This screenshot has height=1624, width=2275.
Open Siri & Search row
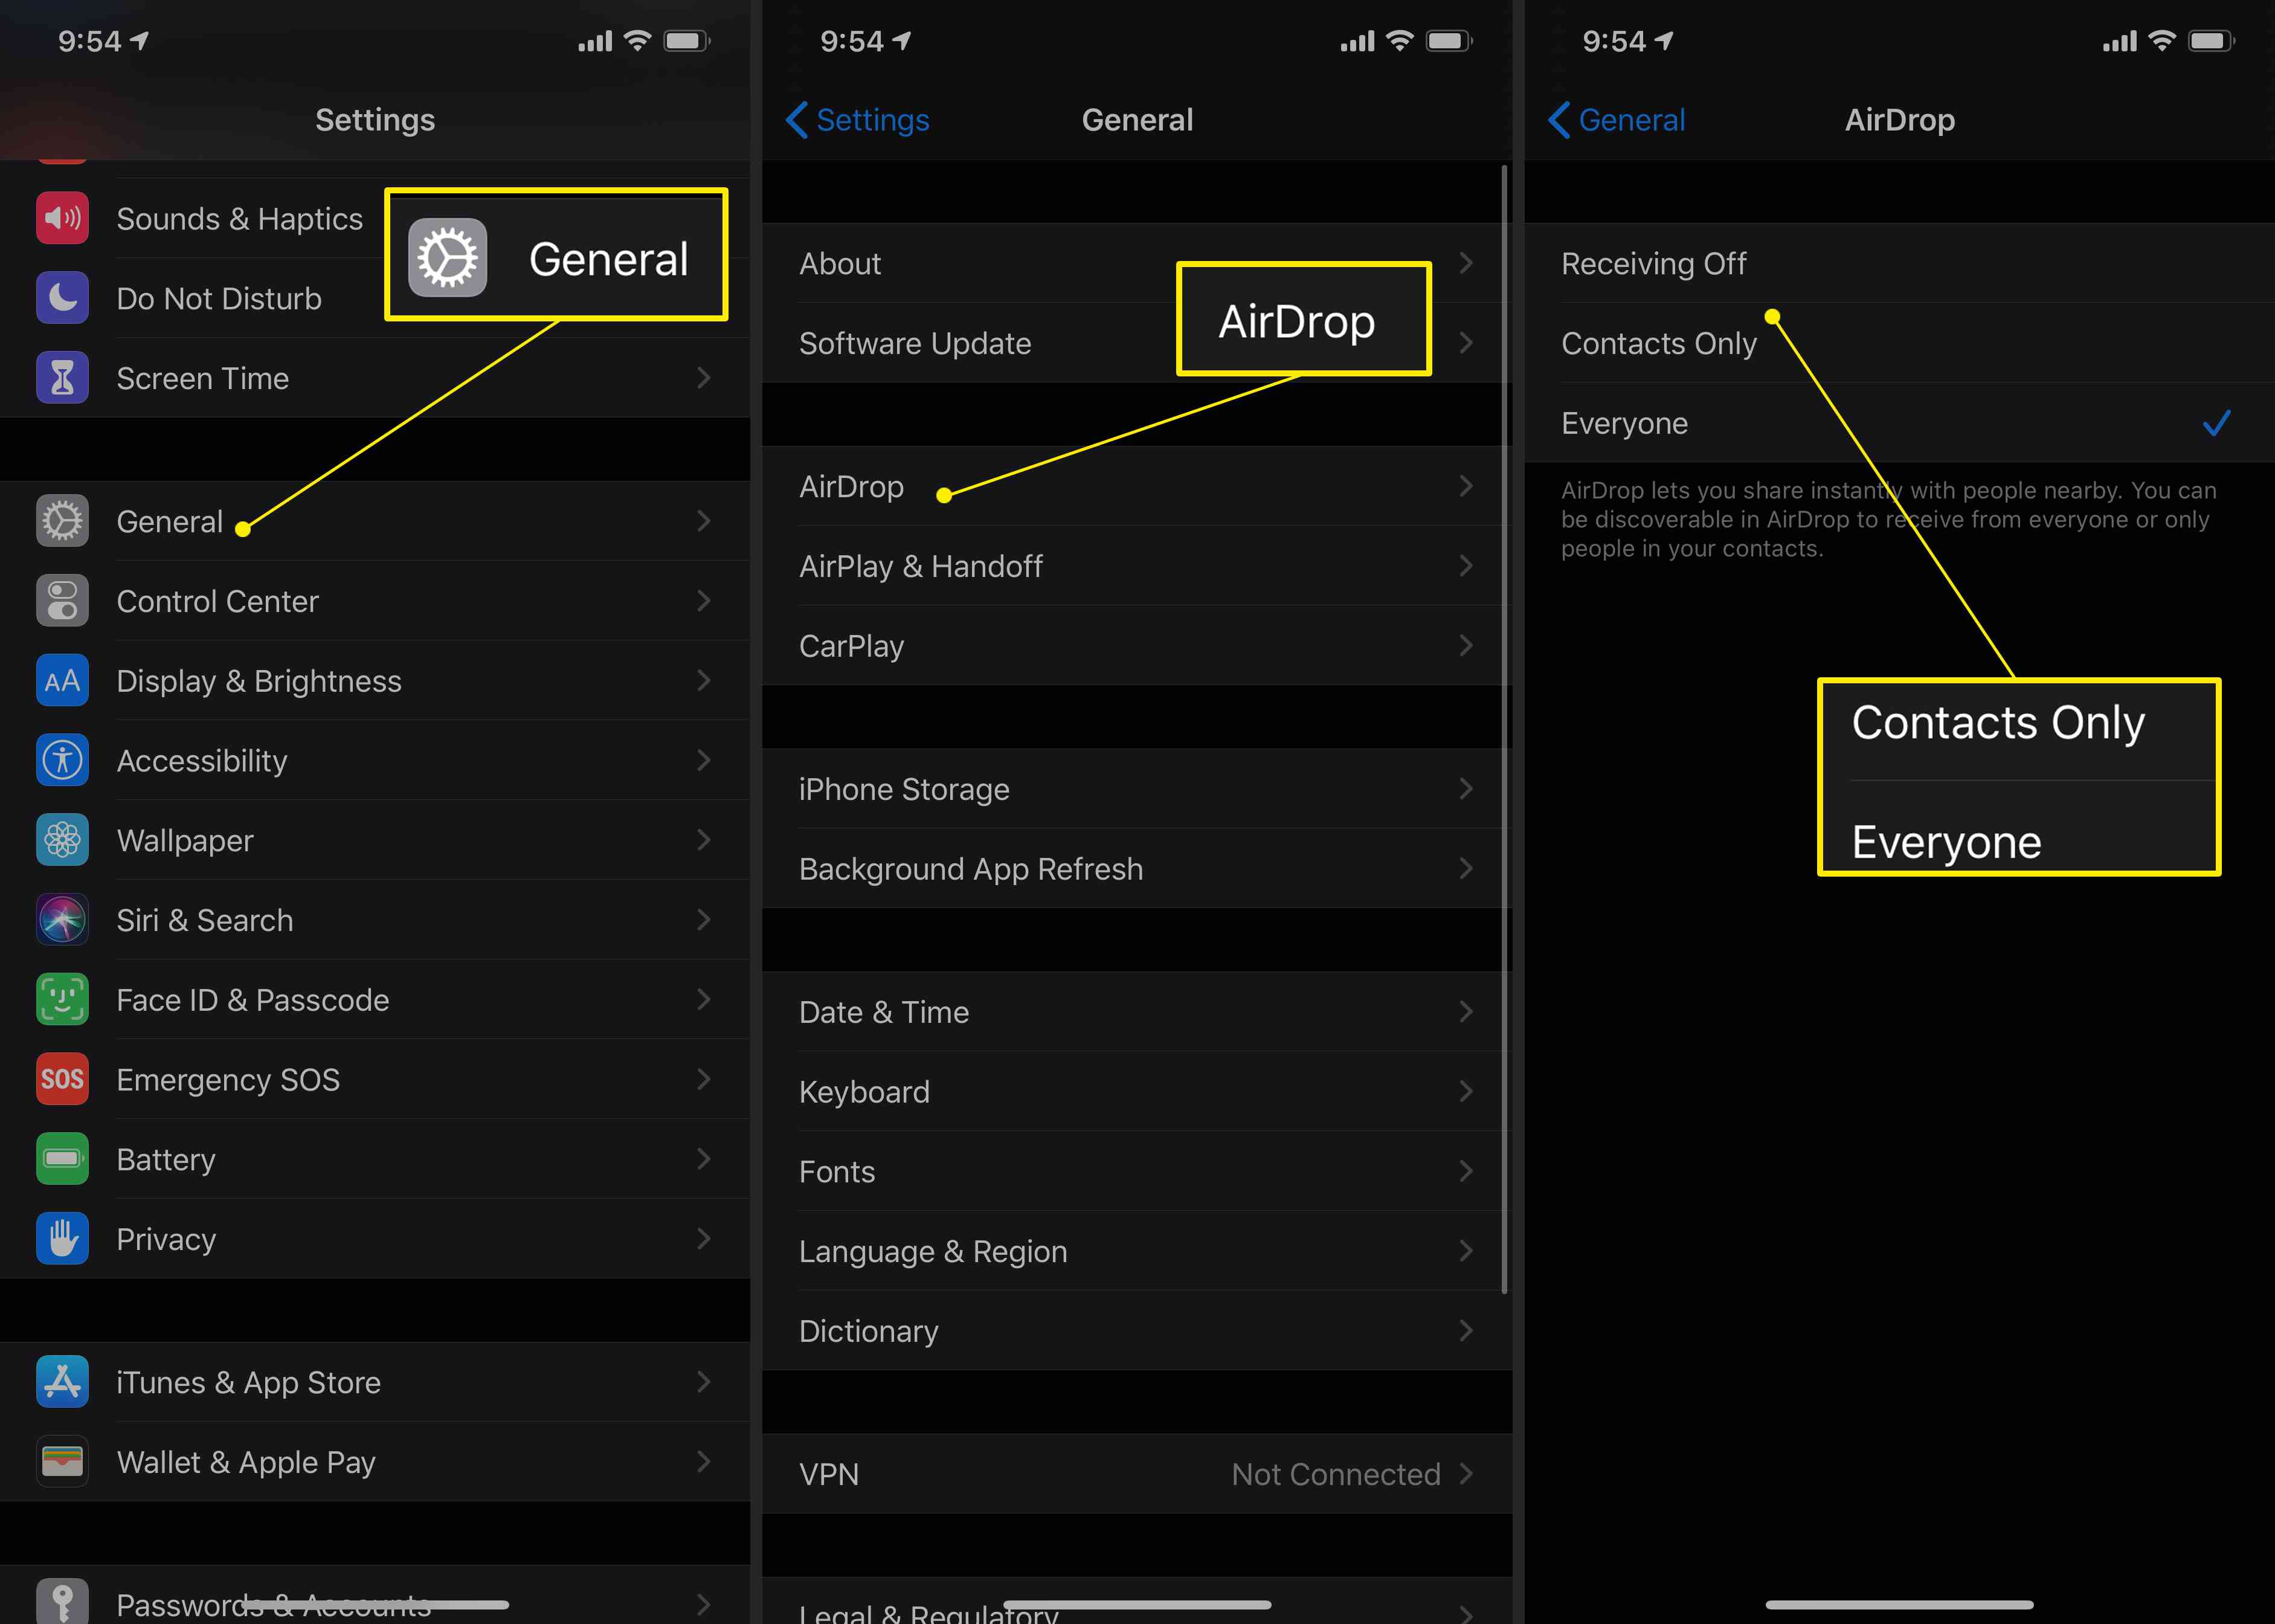pyautogui.click(x=375, y=920)
